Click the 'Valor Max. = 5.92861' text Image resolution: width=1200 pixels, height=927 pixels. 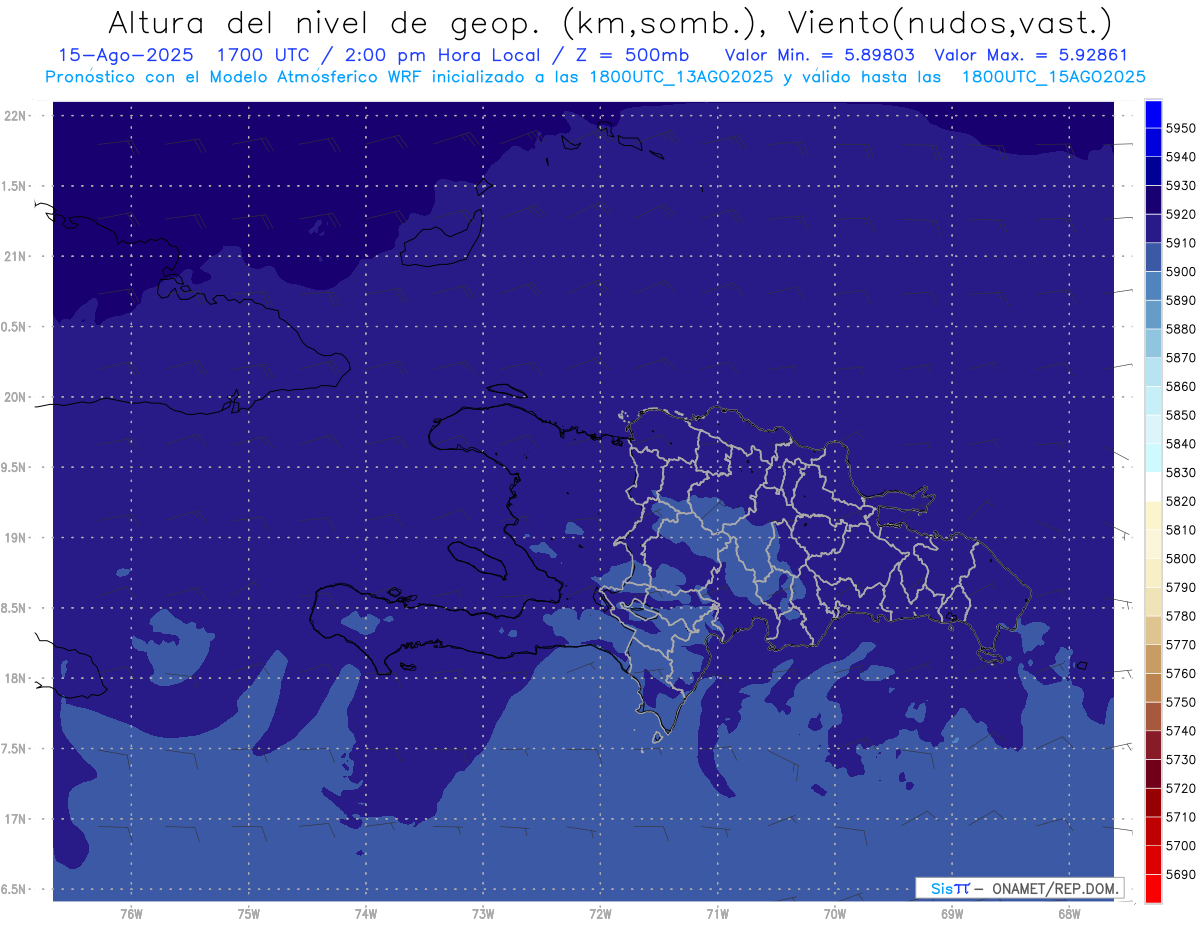[1030, 55]
